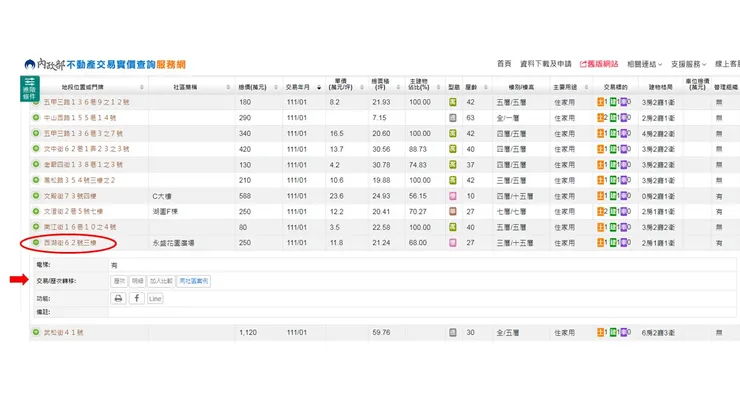Share via the Line button
Viewport: 740px width, 416px height.
click(x=155, y=298)
